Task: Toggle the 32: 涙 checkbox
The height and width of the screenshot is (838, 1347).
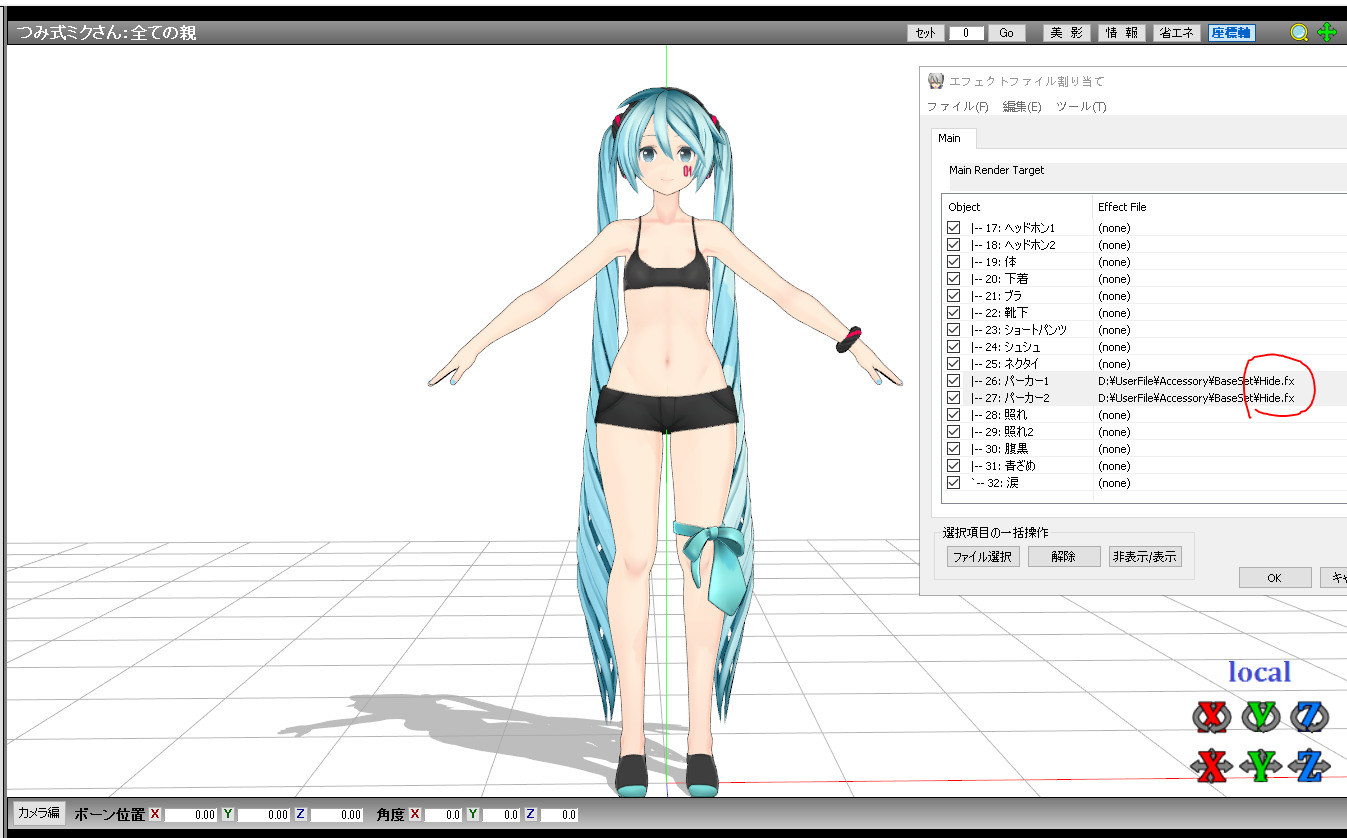Action: pos(953,483)
